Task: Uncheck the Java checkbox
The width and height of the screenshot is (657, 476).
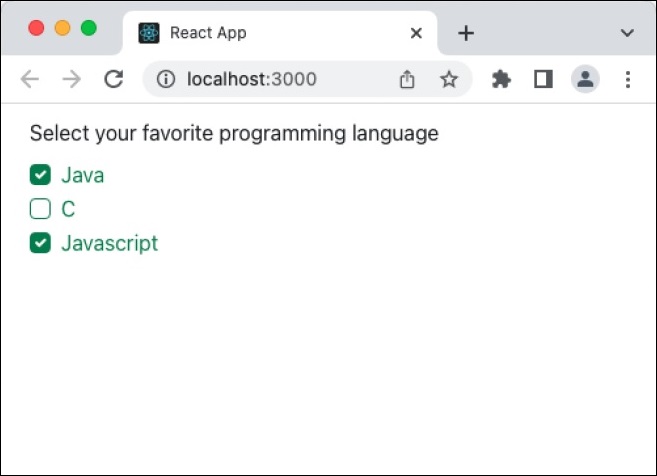Action: pyautogui.click(x=40, y=175)
